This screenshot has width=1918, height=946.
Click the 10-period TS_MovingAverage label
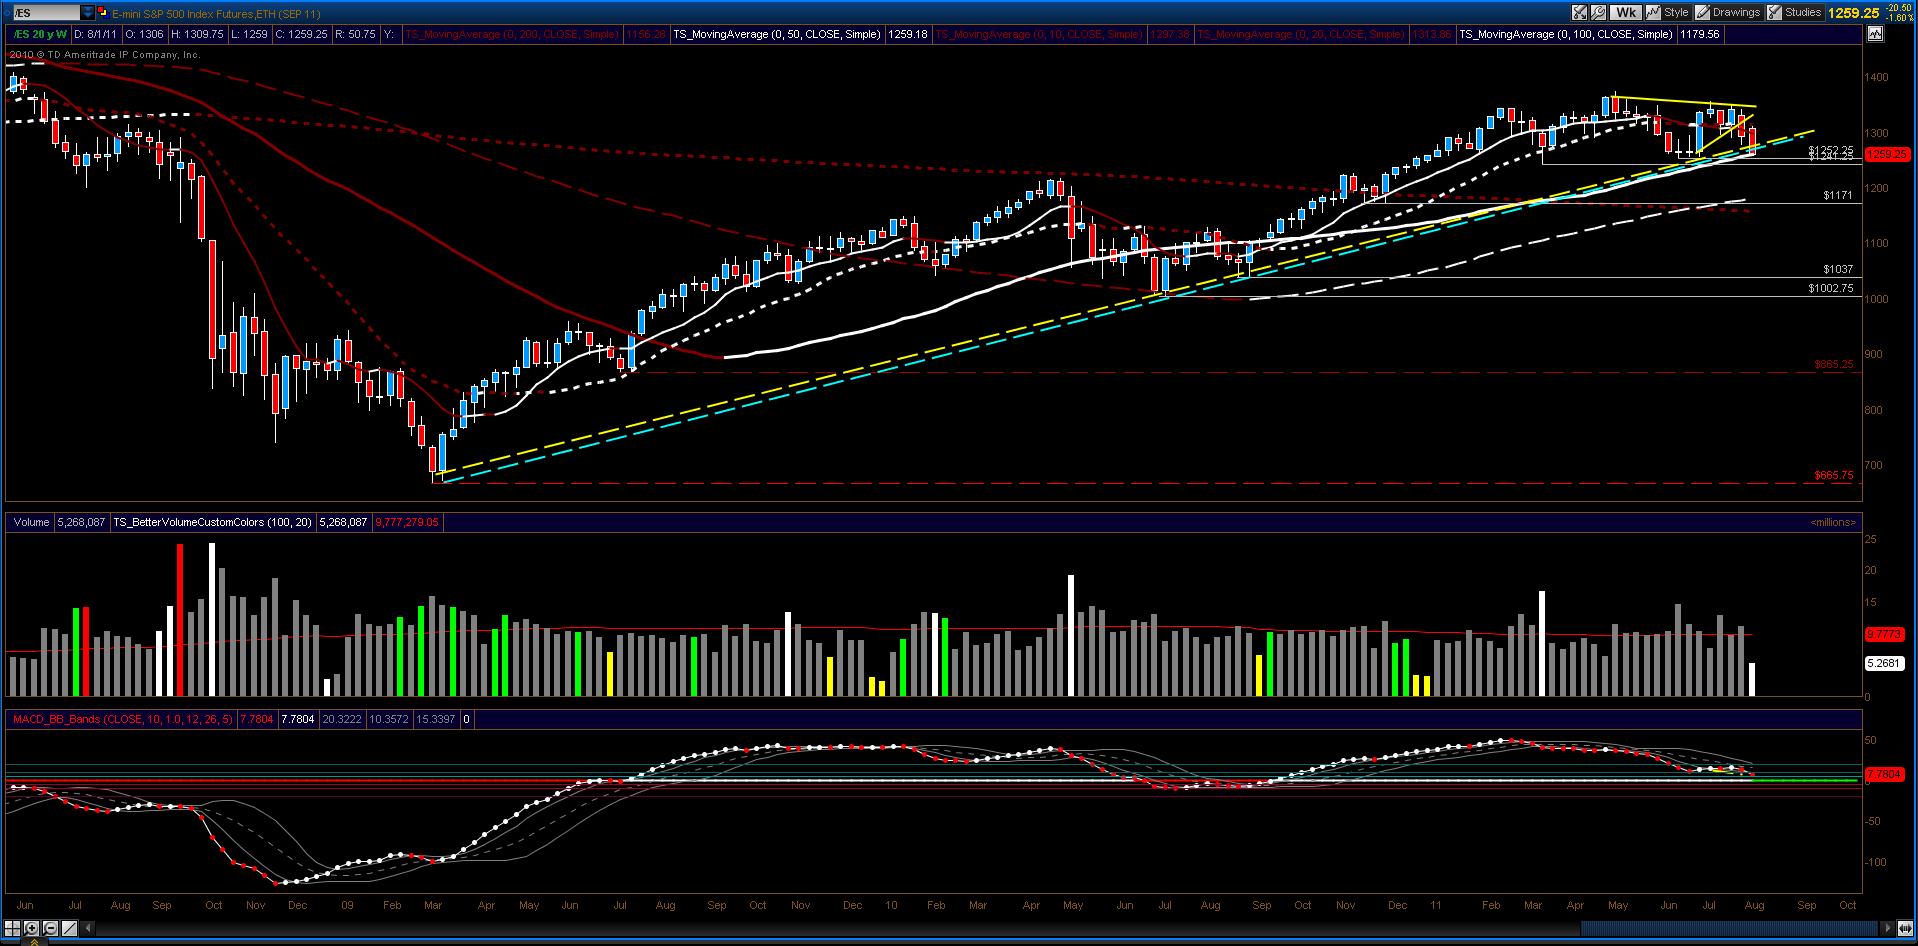pos(1038,34)
